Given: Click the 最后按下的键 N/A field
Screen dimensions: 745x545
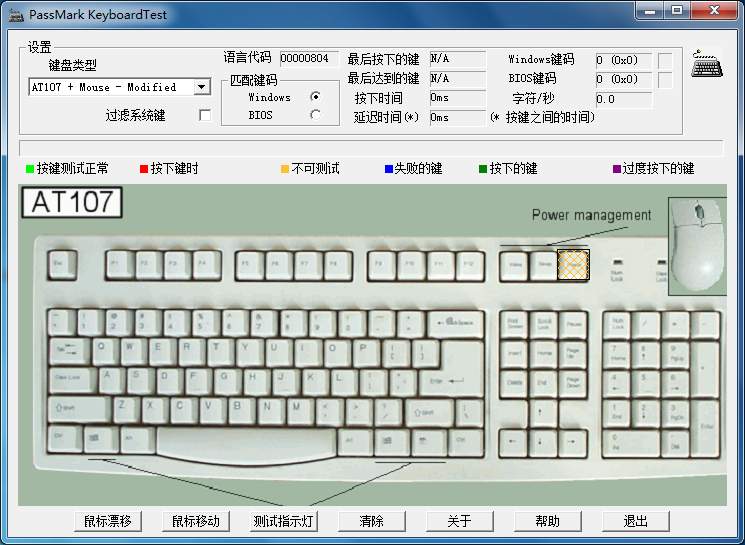Looking at the screenshot, I should coord(458,58).
